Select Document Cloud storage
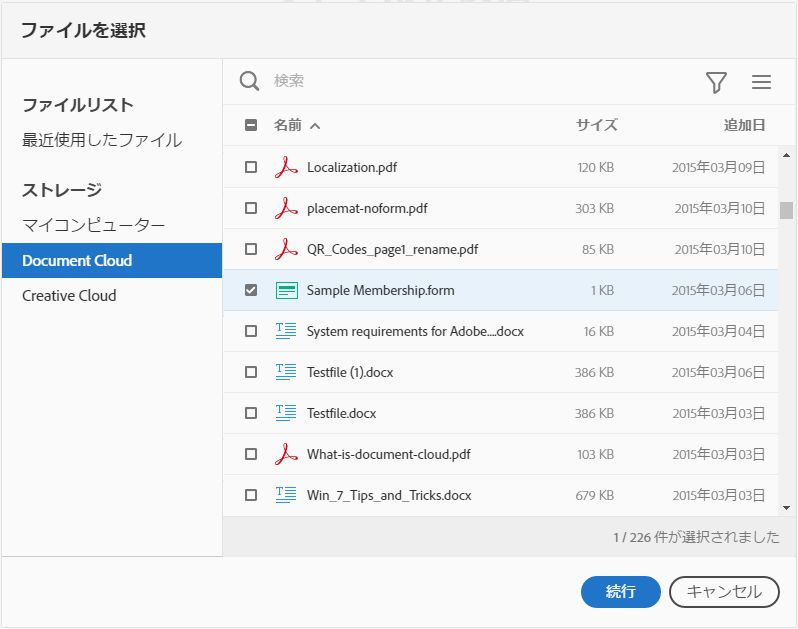 click(x=112, y=261)
